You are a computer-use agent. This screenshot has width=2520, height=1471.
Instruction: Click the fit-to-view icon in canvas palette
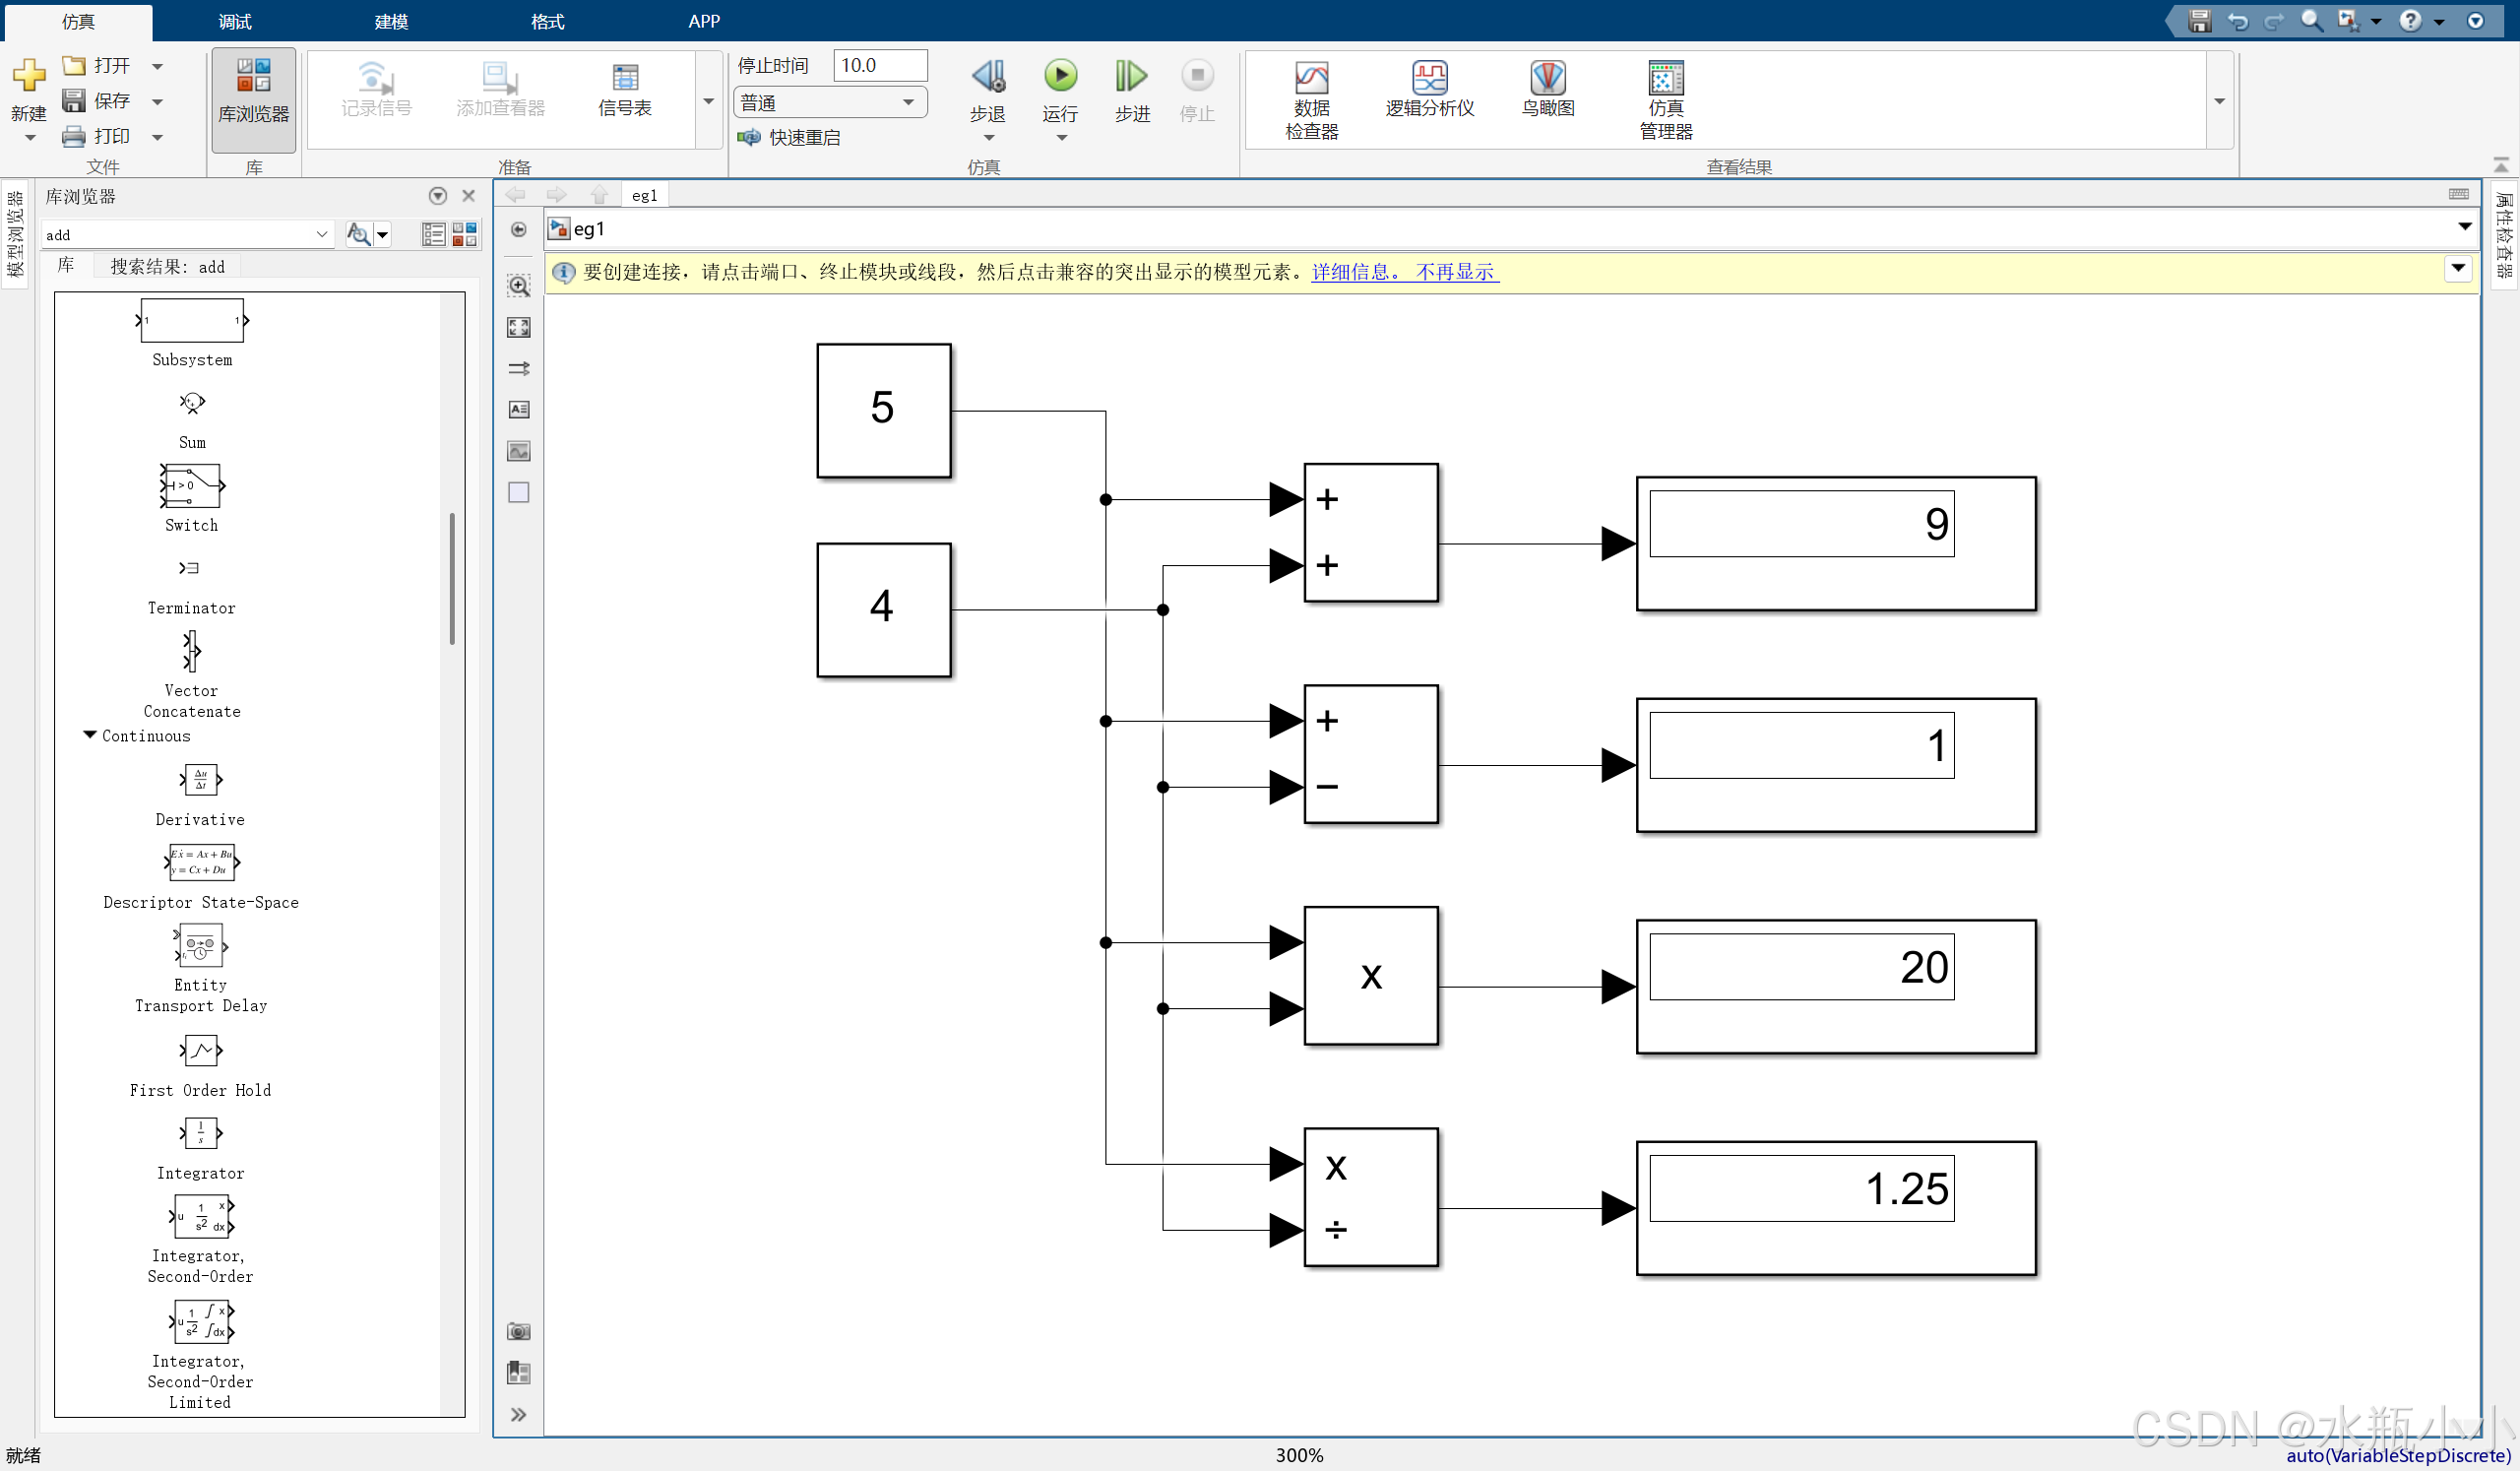[x=518, y=327]
